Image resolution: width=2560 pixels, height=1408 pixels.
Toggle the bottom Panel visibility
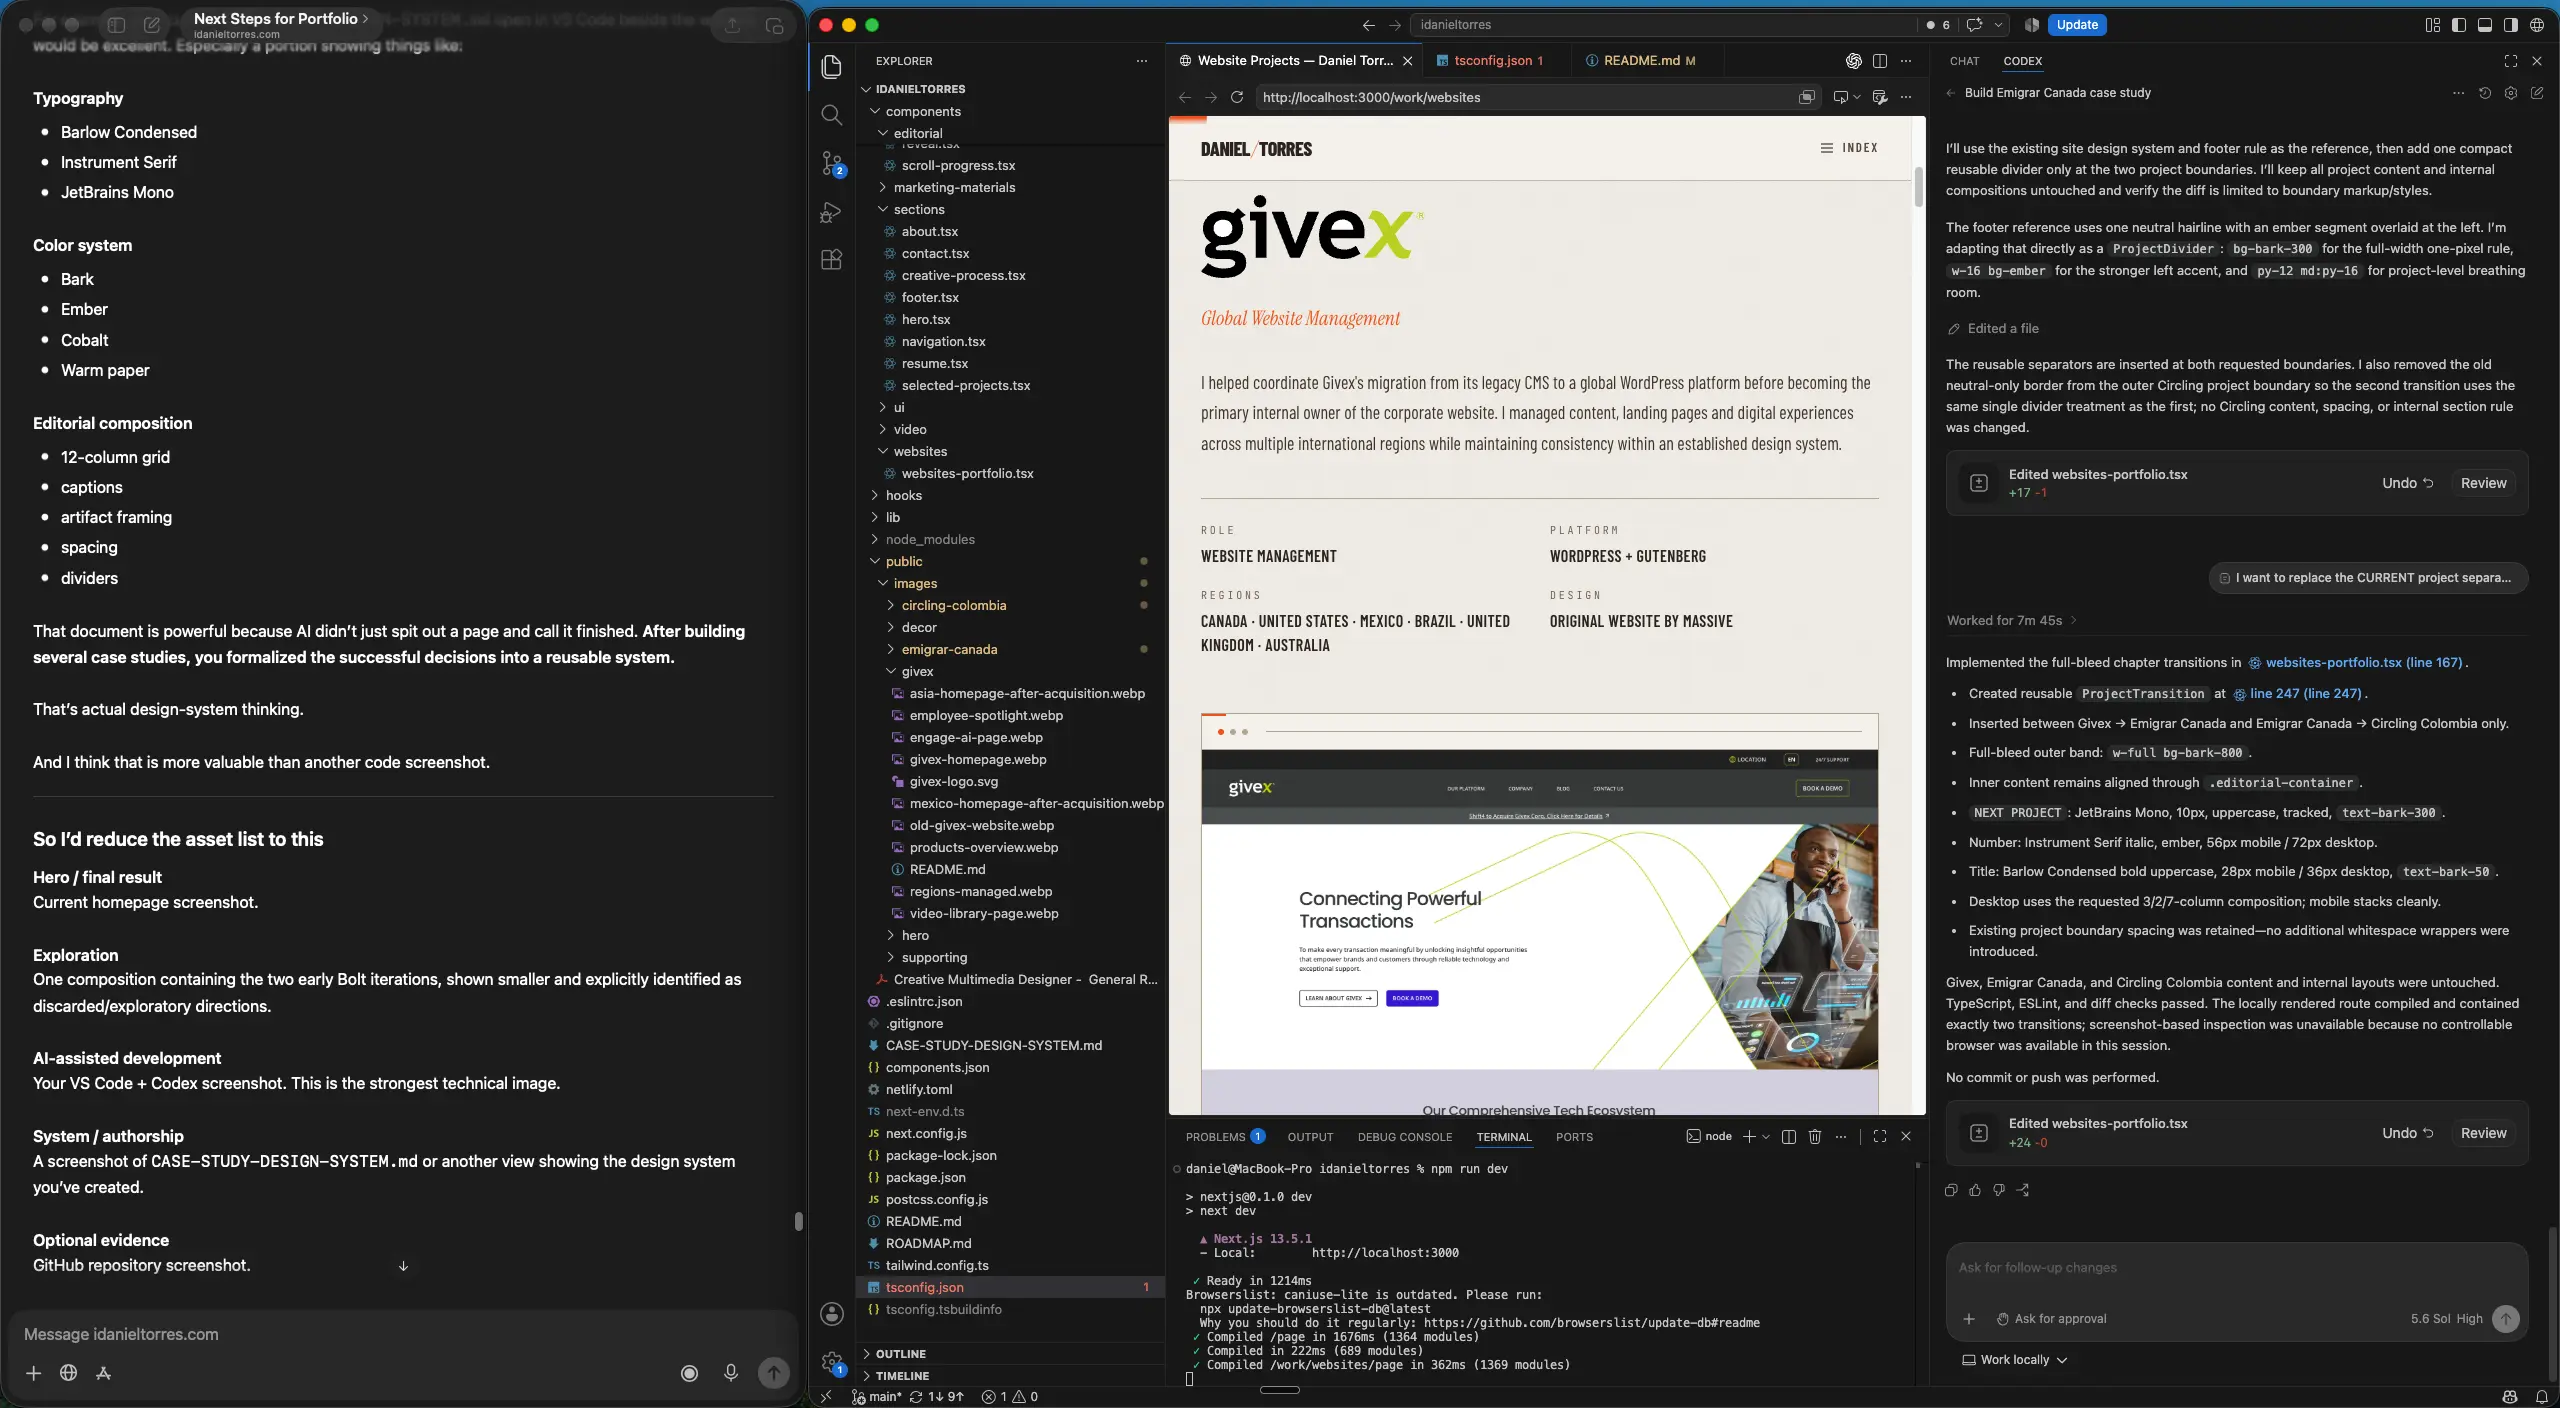pos(2485,25)
